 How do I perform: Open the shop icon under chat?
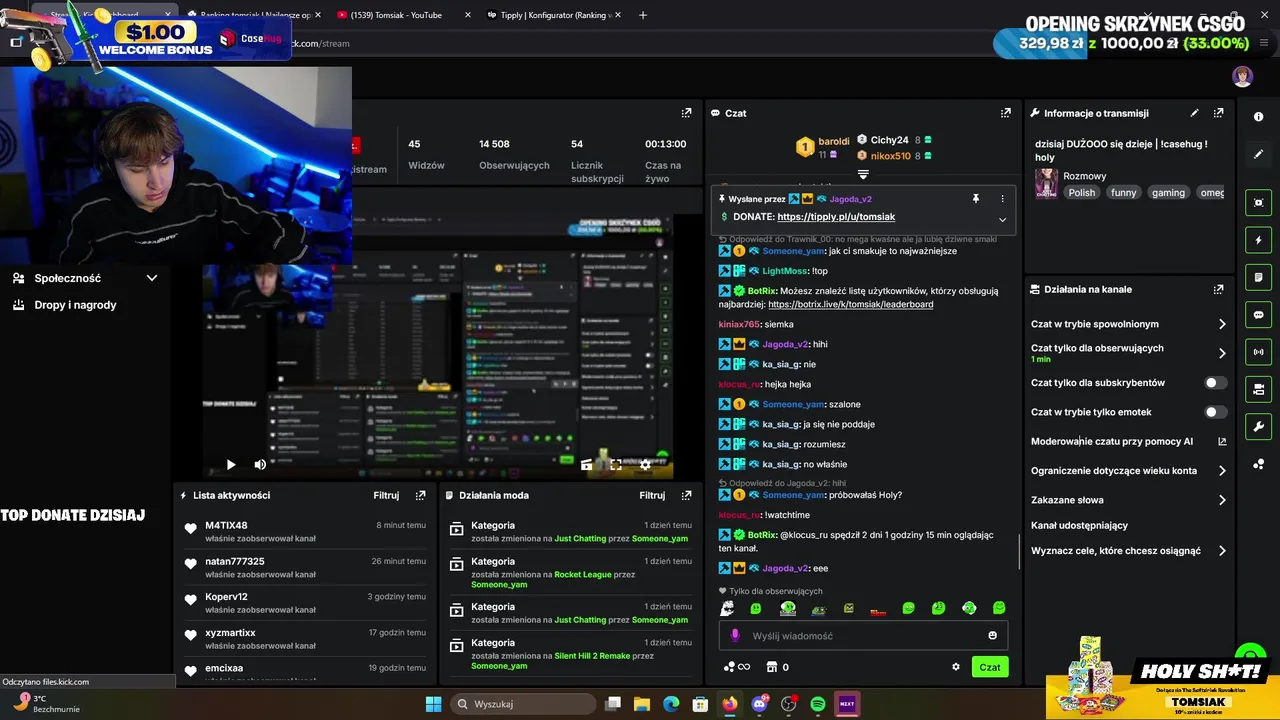771,667
